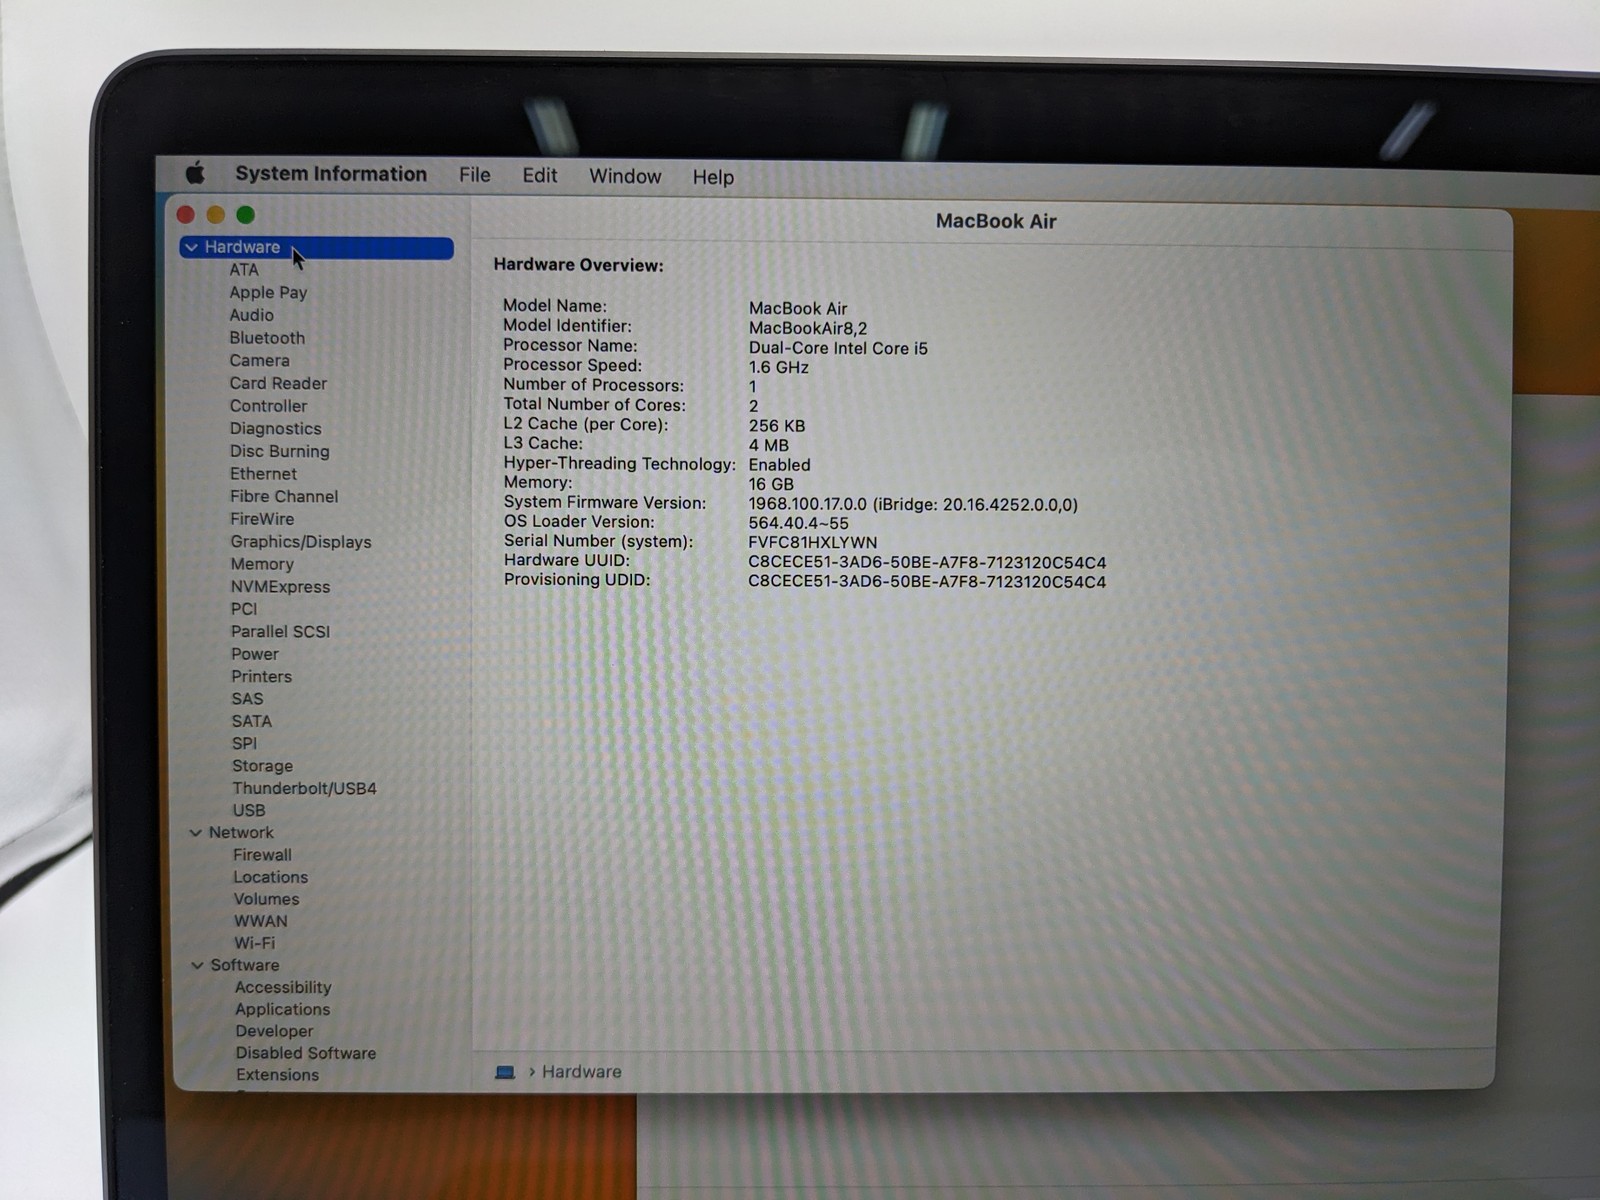The height and width of the screenshot is (1200, 1600).
Task: Select SPI in the sidebar
Action: 244,744
